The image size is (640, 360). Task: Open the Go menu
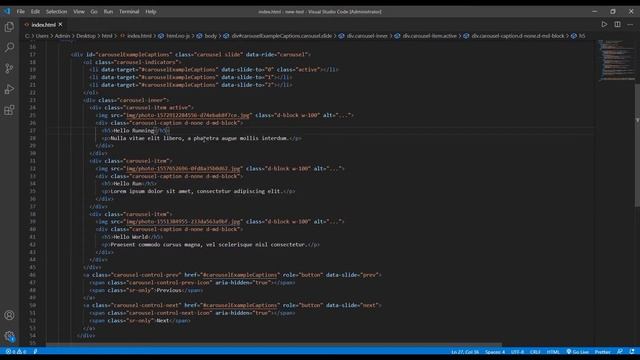pos(94,12)
